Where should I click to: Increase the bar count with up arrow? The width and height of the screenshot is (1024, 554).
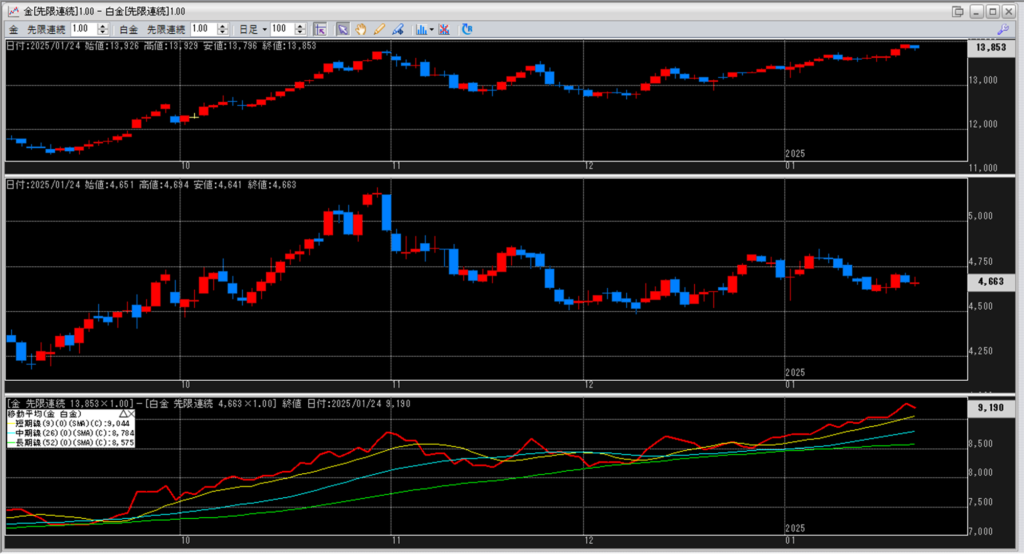coord(300,26)
